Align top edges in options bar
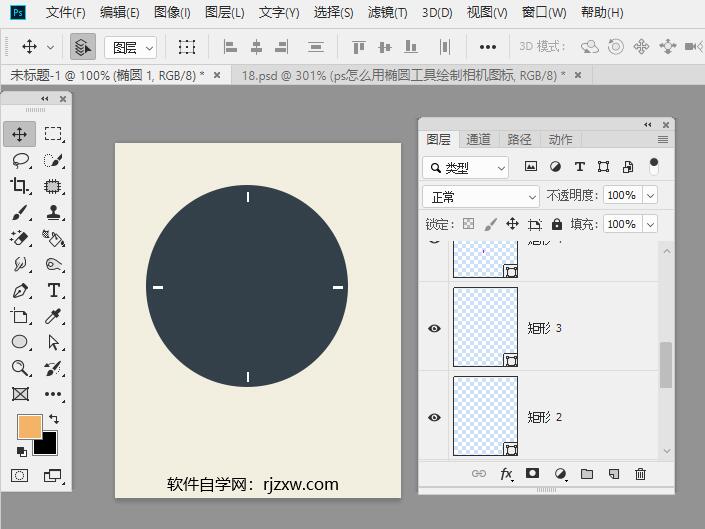 tap(358, 47)
